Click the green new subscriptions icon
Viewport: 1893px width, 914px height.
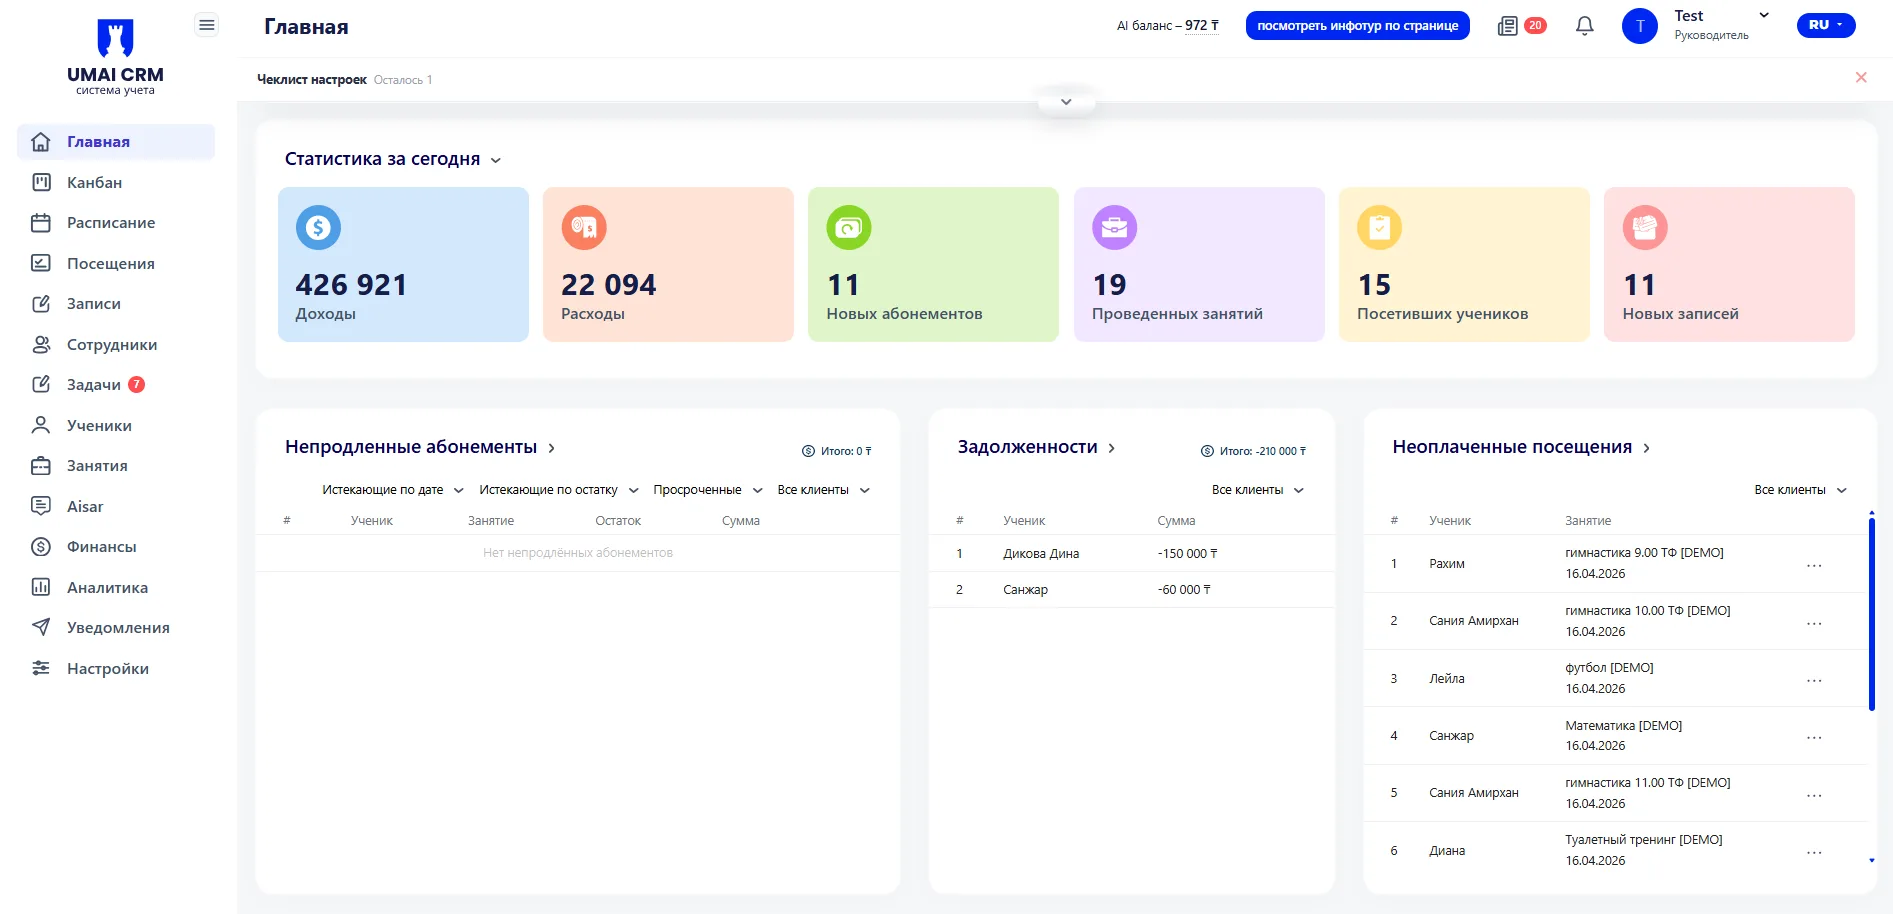848,228
